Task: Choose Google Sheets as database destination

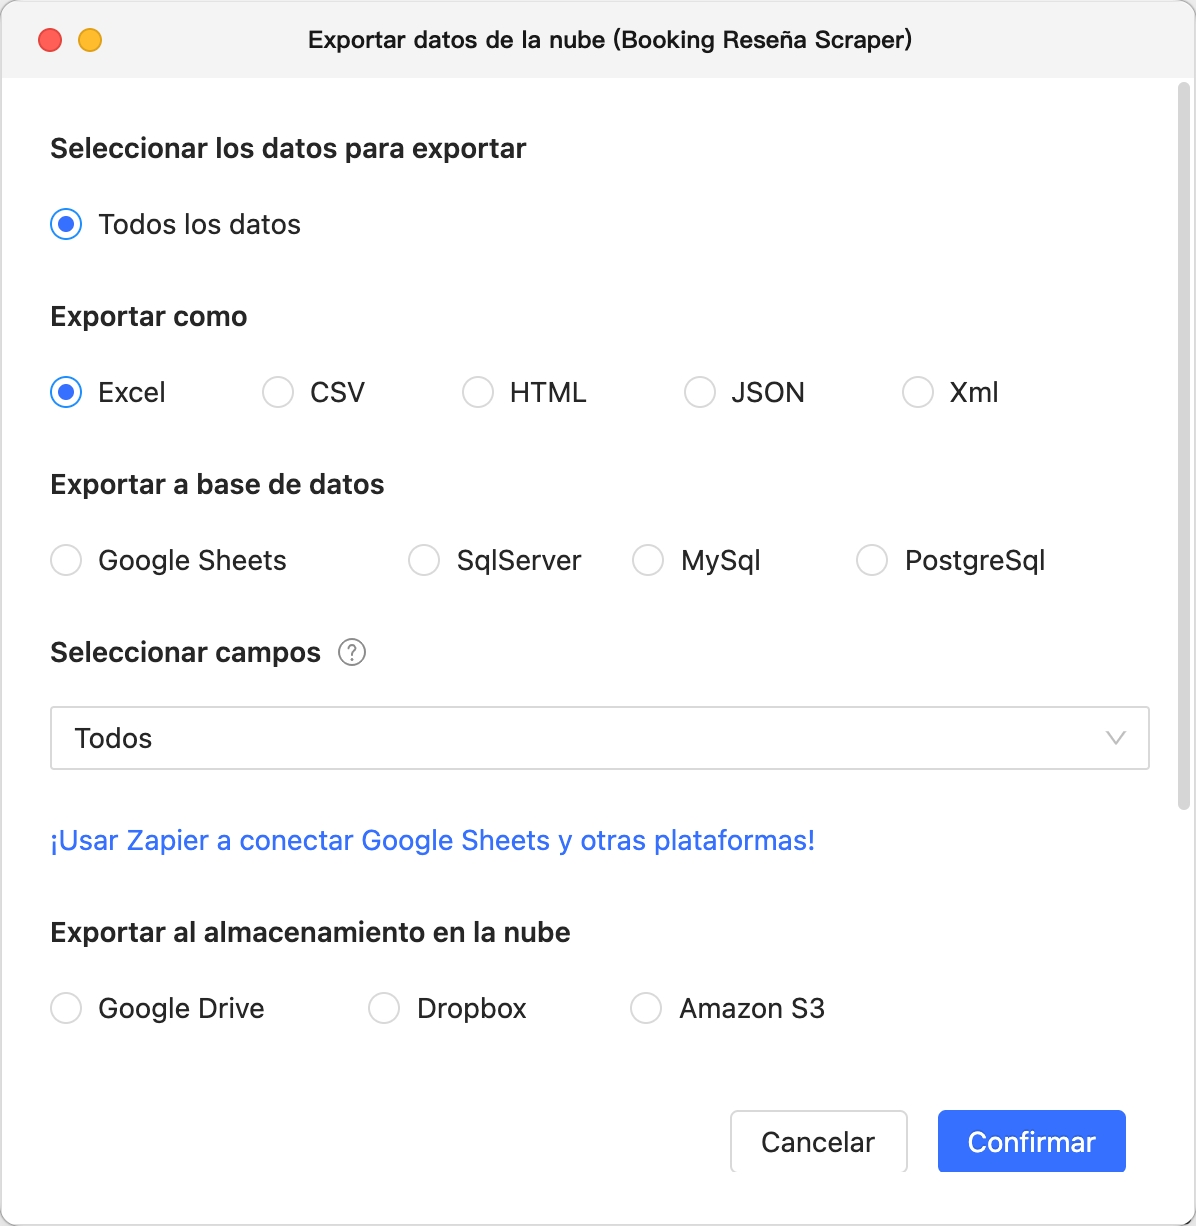Action: coord(65,560)
